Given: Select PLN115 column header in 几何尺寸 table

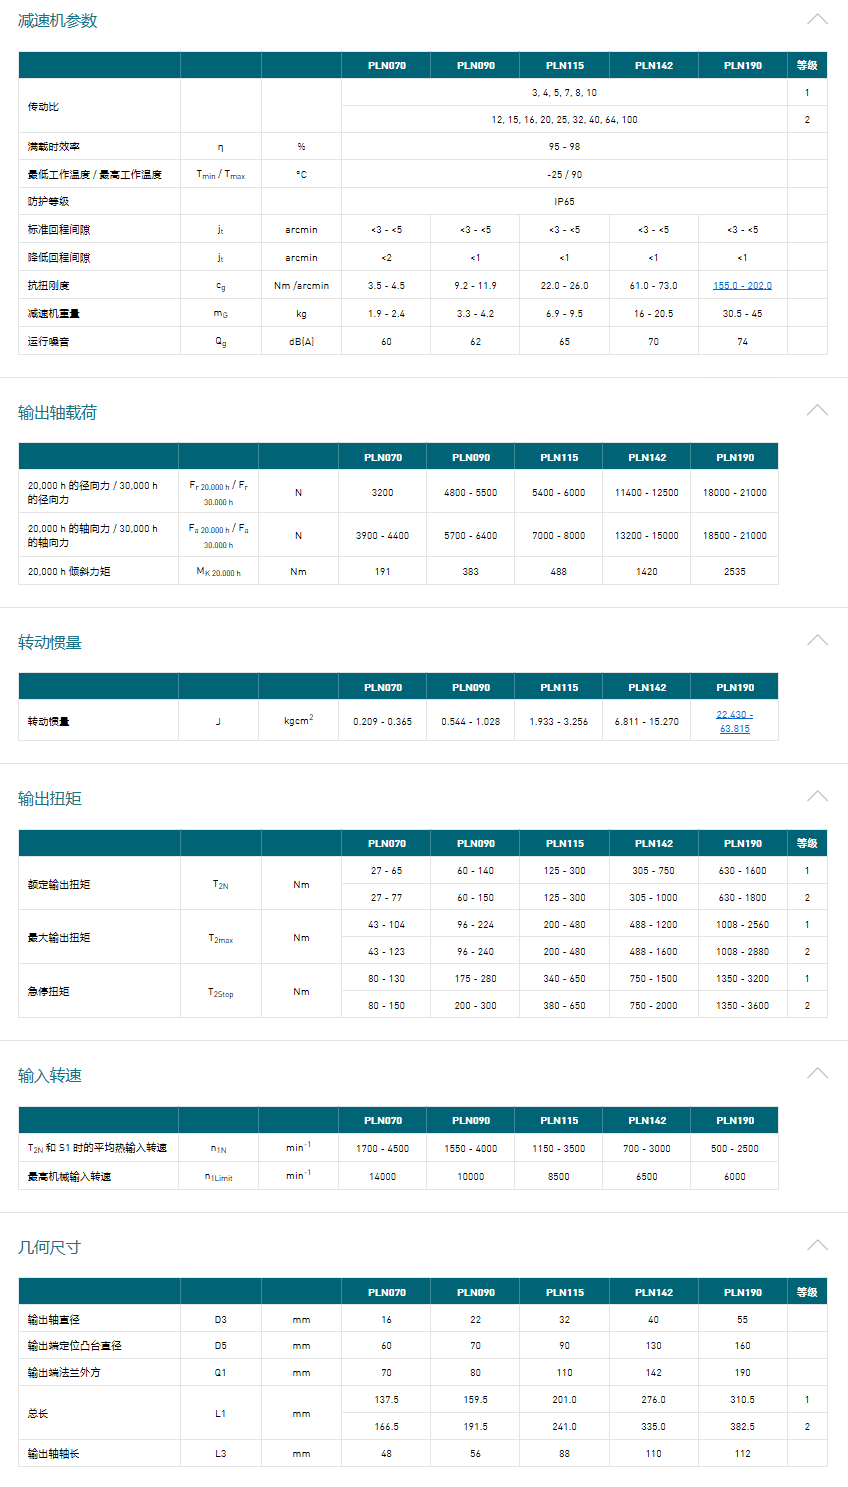Looking at the screenshot, I should pos(564,1293).
